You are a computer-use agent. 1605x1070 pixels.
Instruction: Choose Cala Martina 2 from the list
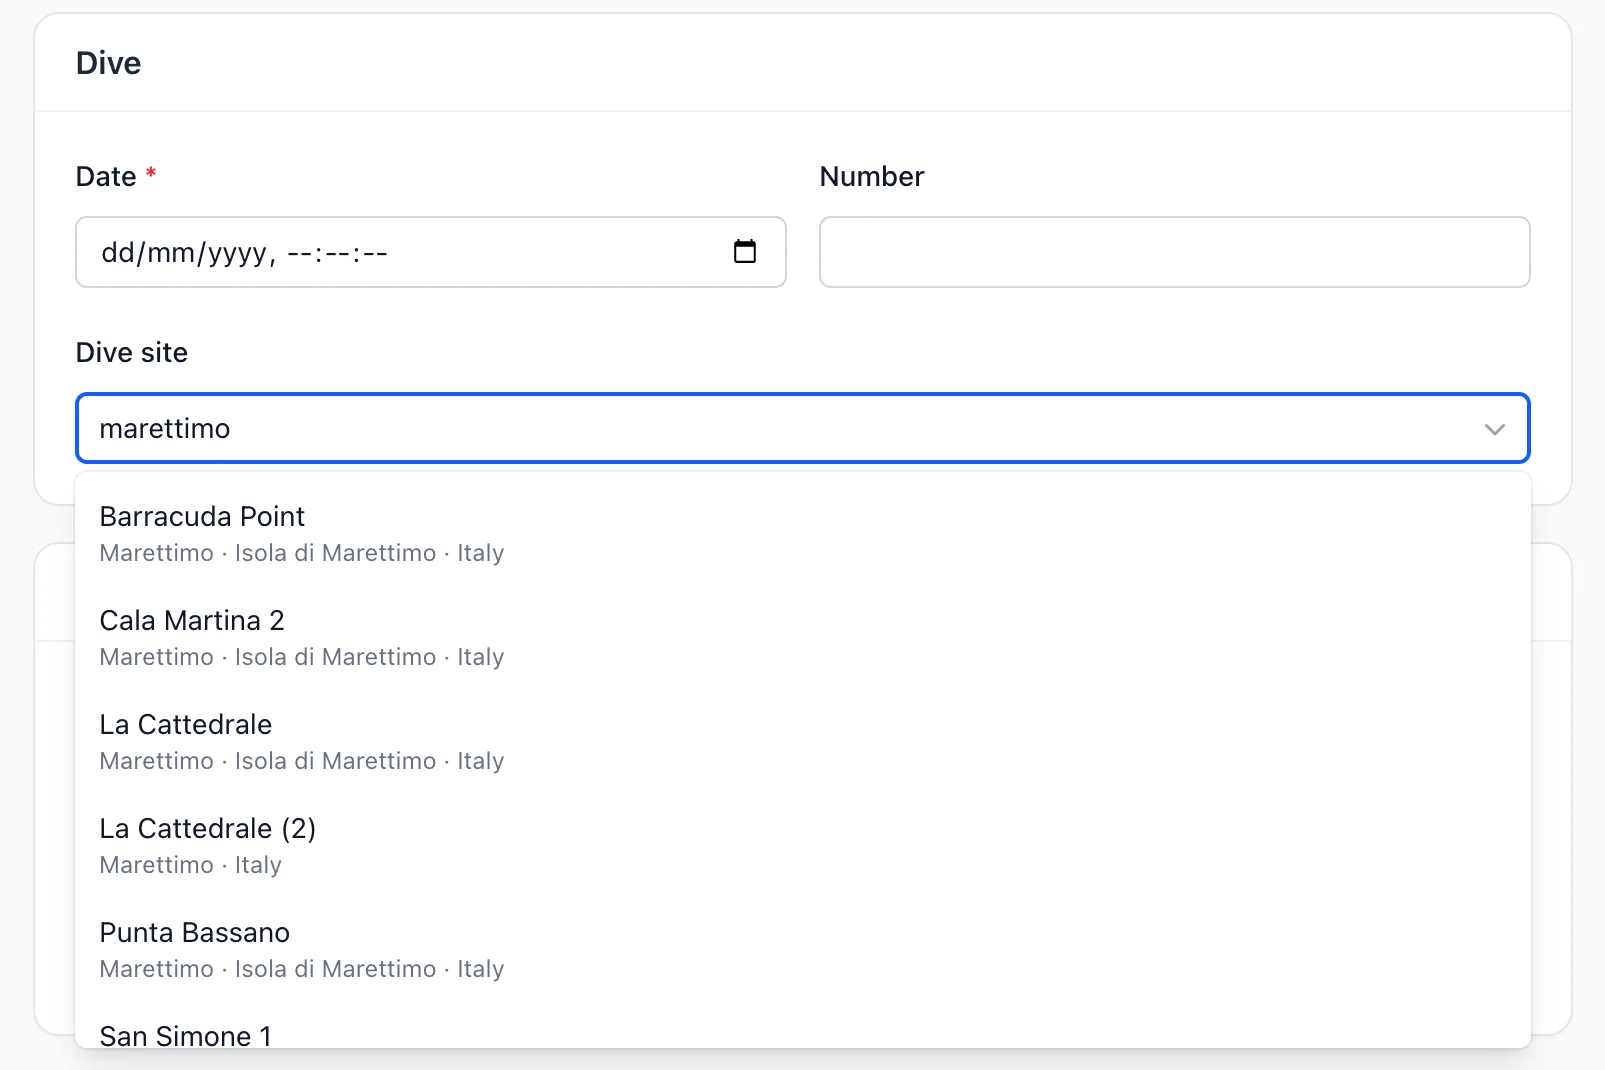803,638
